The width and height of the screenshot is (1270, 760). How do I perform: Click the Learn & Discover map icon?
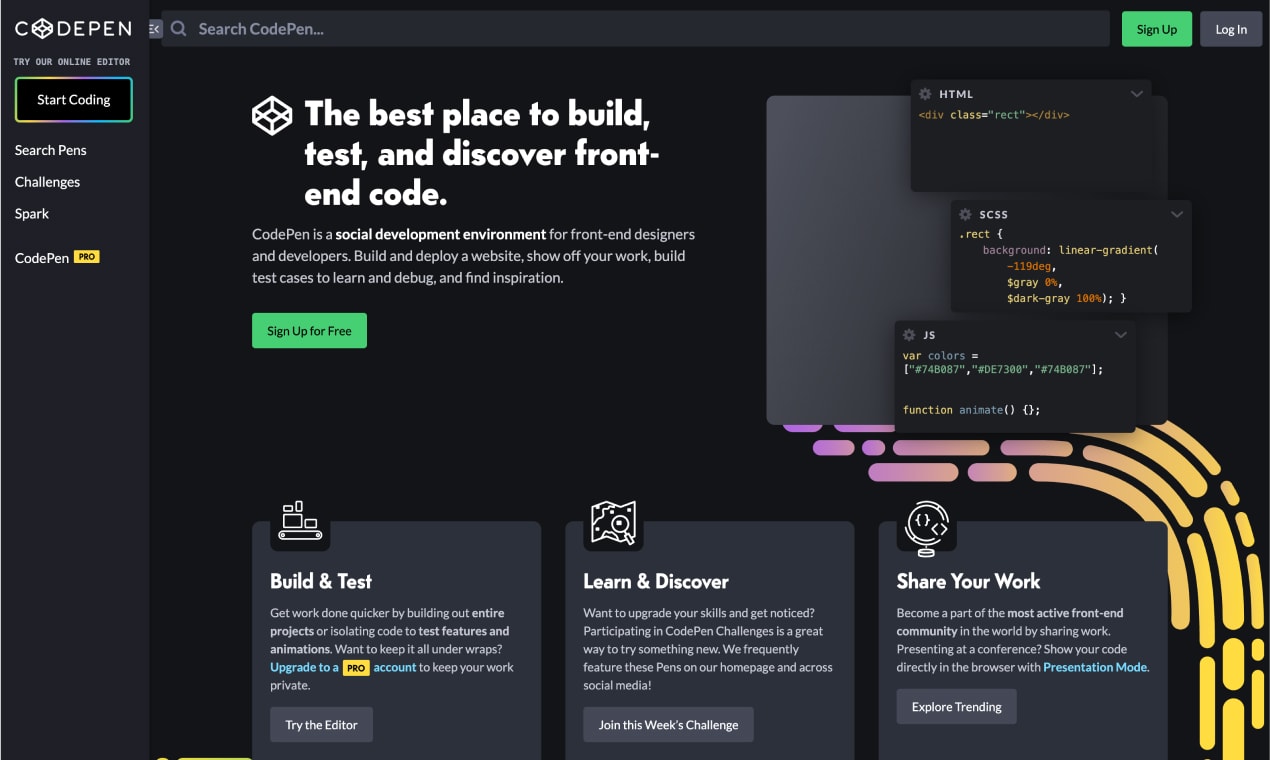[613, 521]
